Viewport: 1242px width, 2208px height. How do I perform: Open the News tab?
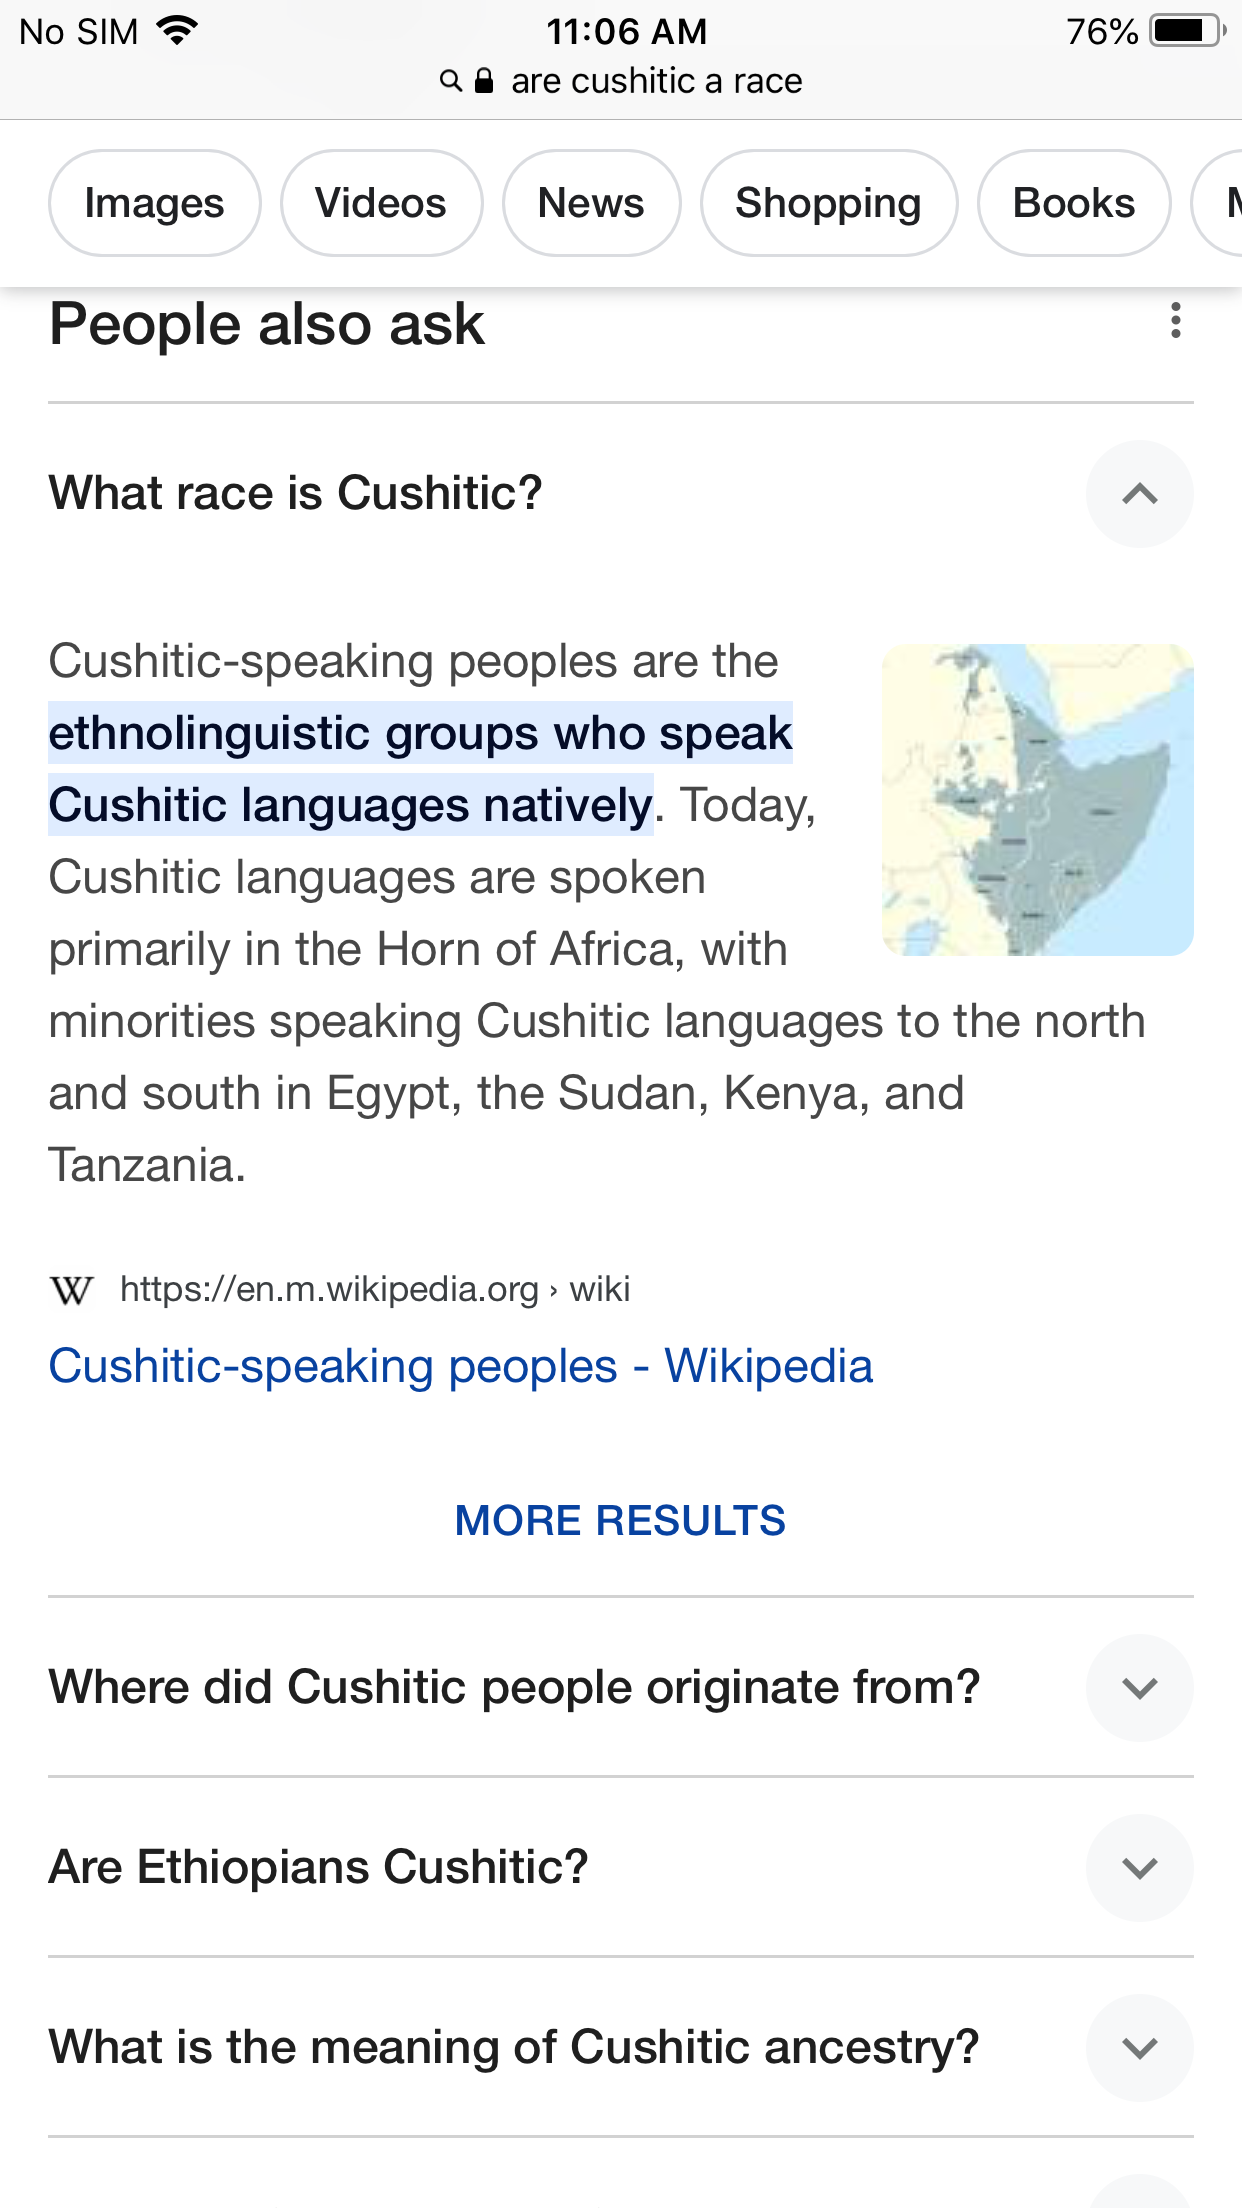(591, 203)
